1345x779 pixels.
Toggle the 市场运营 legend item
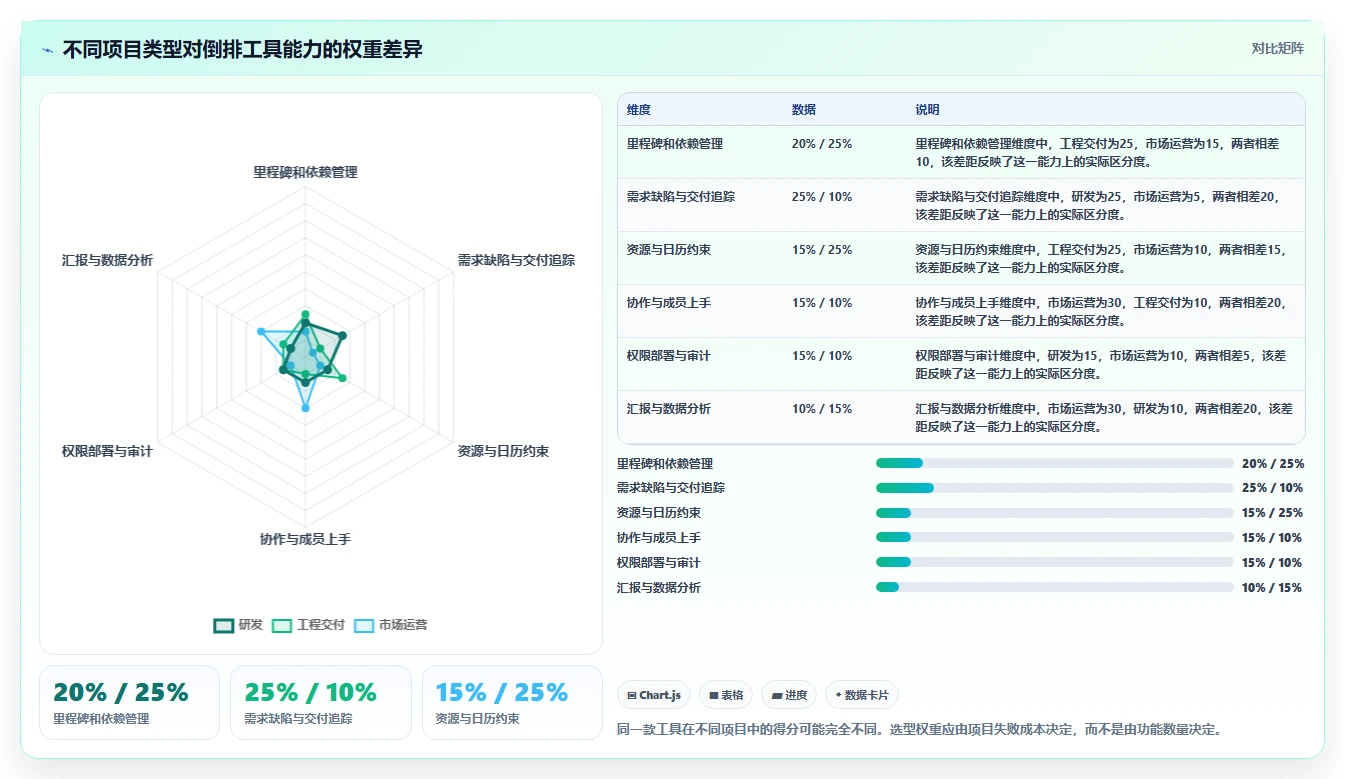click(391, 625)
